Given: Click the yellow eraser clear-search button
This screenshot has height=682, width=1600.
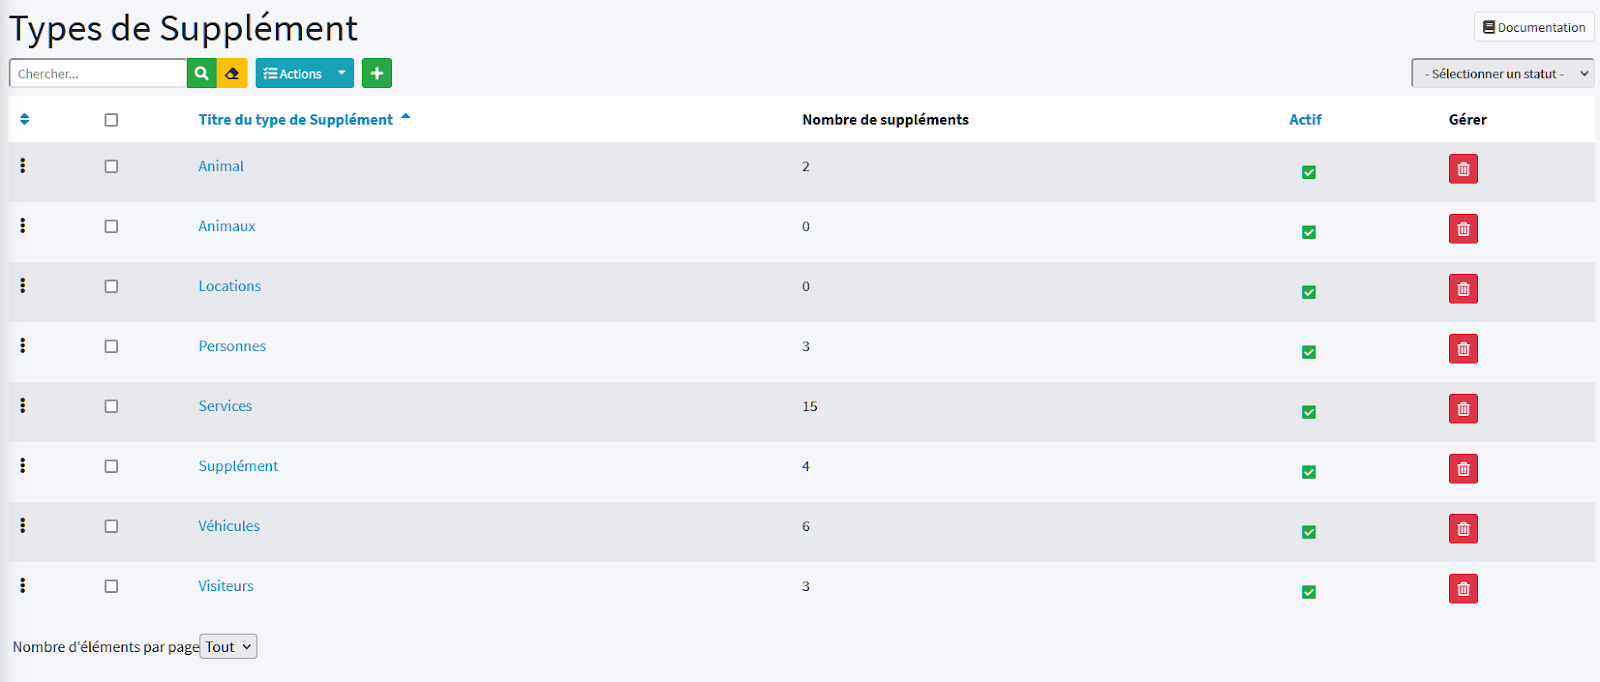Looking at the screenshot, I should (x=232, y=73).
